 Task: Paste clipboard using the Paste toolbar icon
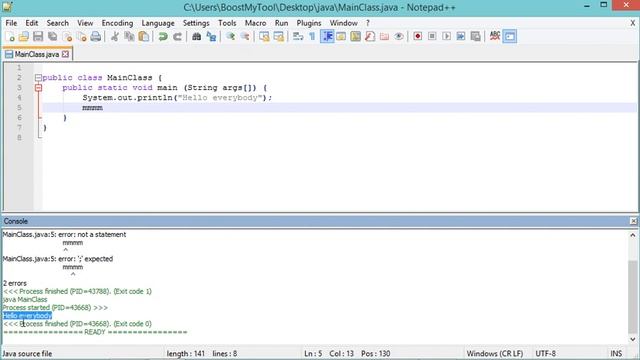pos(144,37)
